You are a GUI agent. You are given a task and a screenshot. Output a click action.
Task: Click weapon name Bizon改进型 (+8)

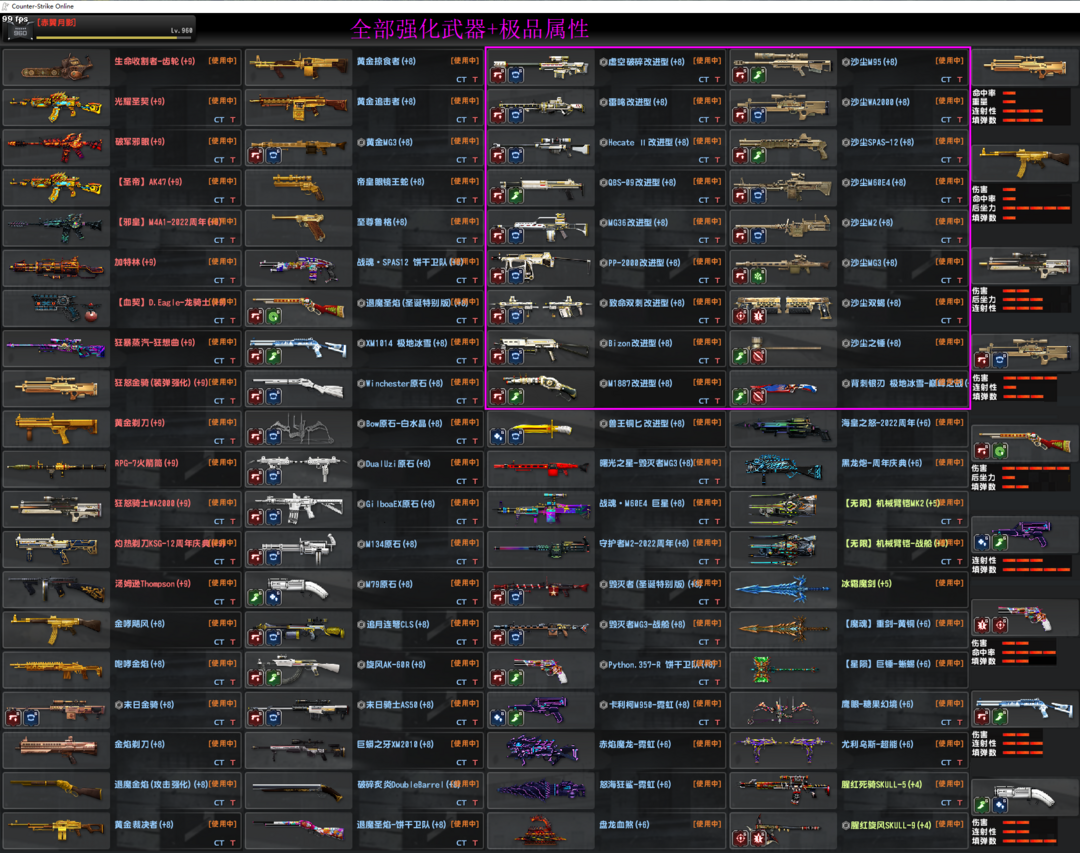click(x=640, y=342)
